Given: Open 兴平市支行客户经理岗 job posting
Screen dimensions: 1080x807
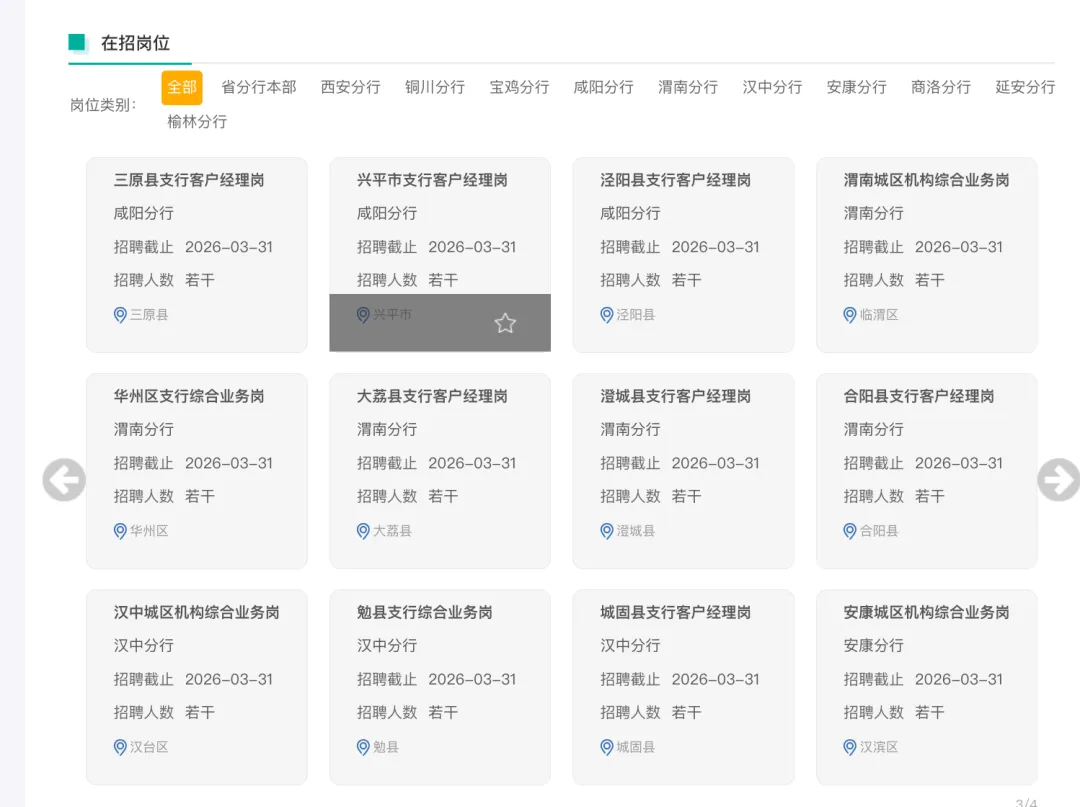Looking at the screenshot, I should [432, 180].
